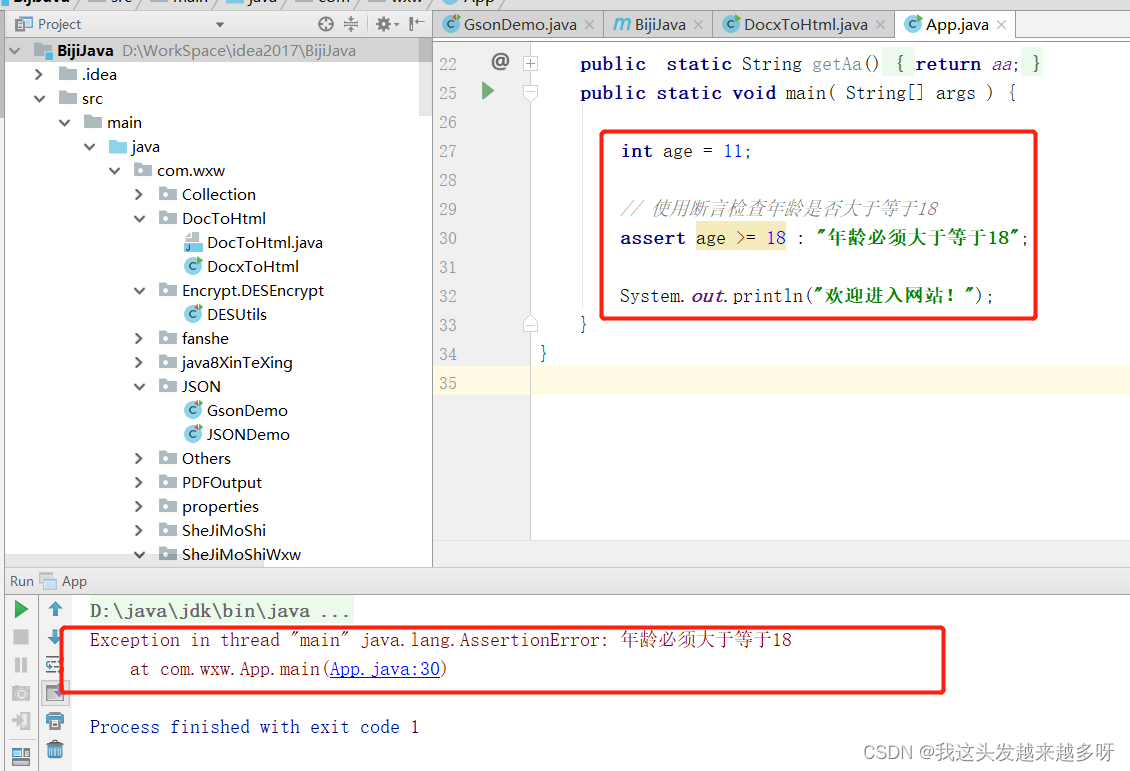Select the Project tool window title
The width and height of the screenshot is (1130, 771).
point(59,24)
